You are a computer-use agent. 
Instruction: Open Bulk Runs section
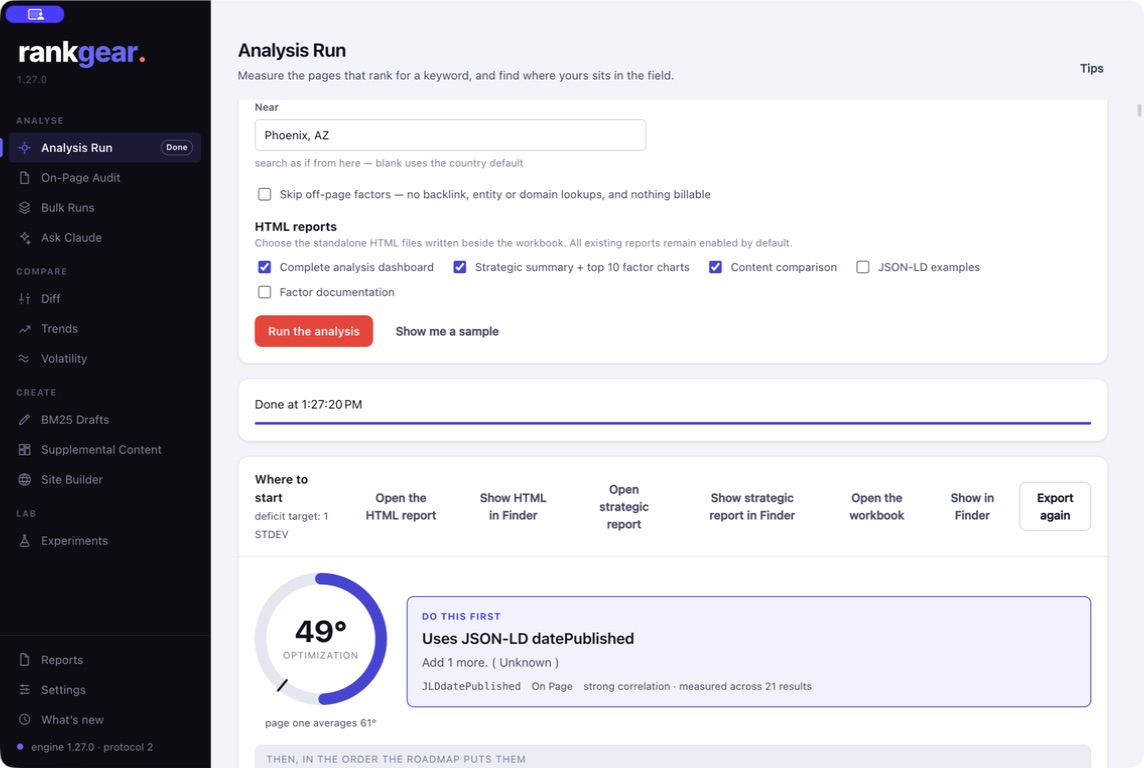click(105, 207)
